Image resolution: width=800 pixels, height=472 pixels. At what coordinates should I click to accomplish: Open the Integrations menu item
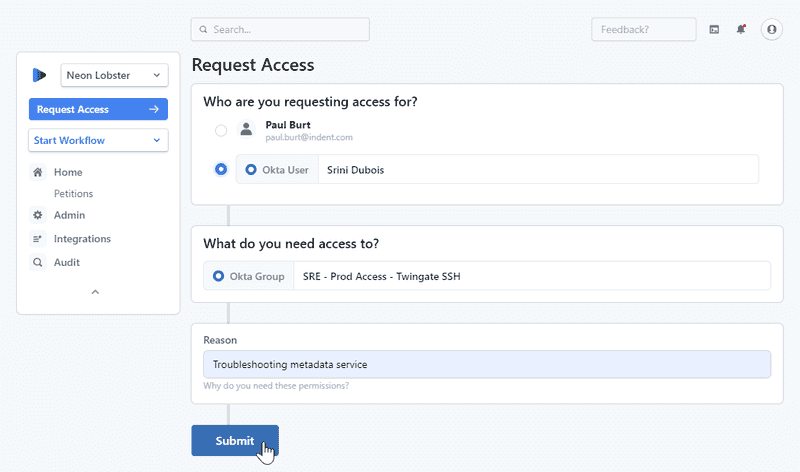82,239
